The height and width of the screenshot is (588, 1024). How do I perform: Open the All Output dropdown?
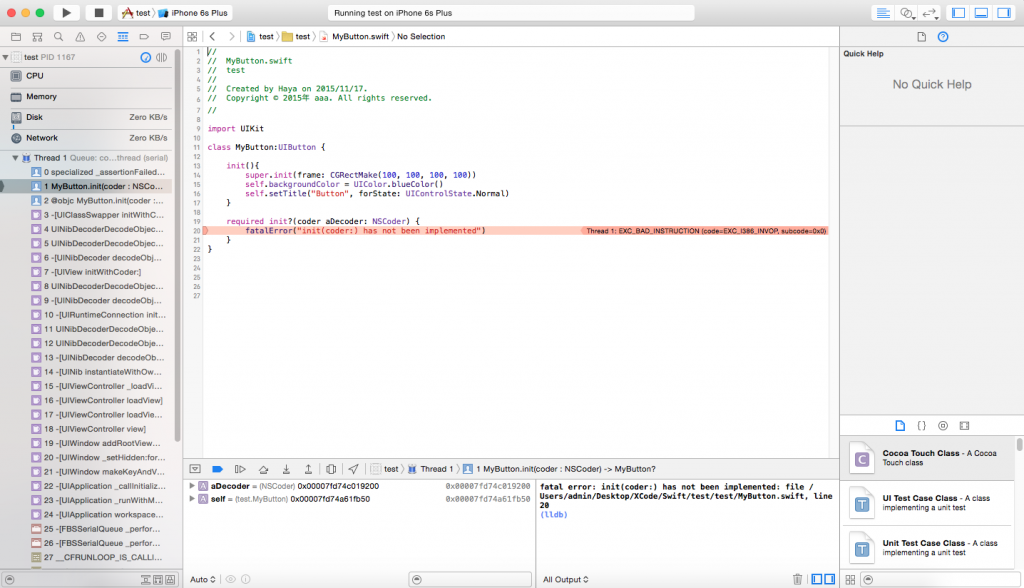point(565,579)
